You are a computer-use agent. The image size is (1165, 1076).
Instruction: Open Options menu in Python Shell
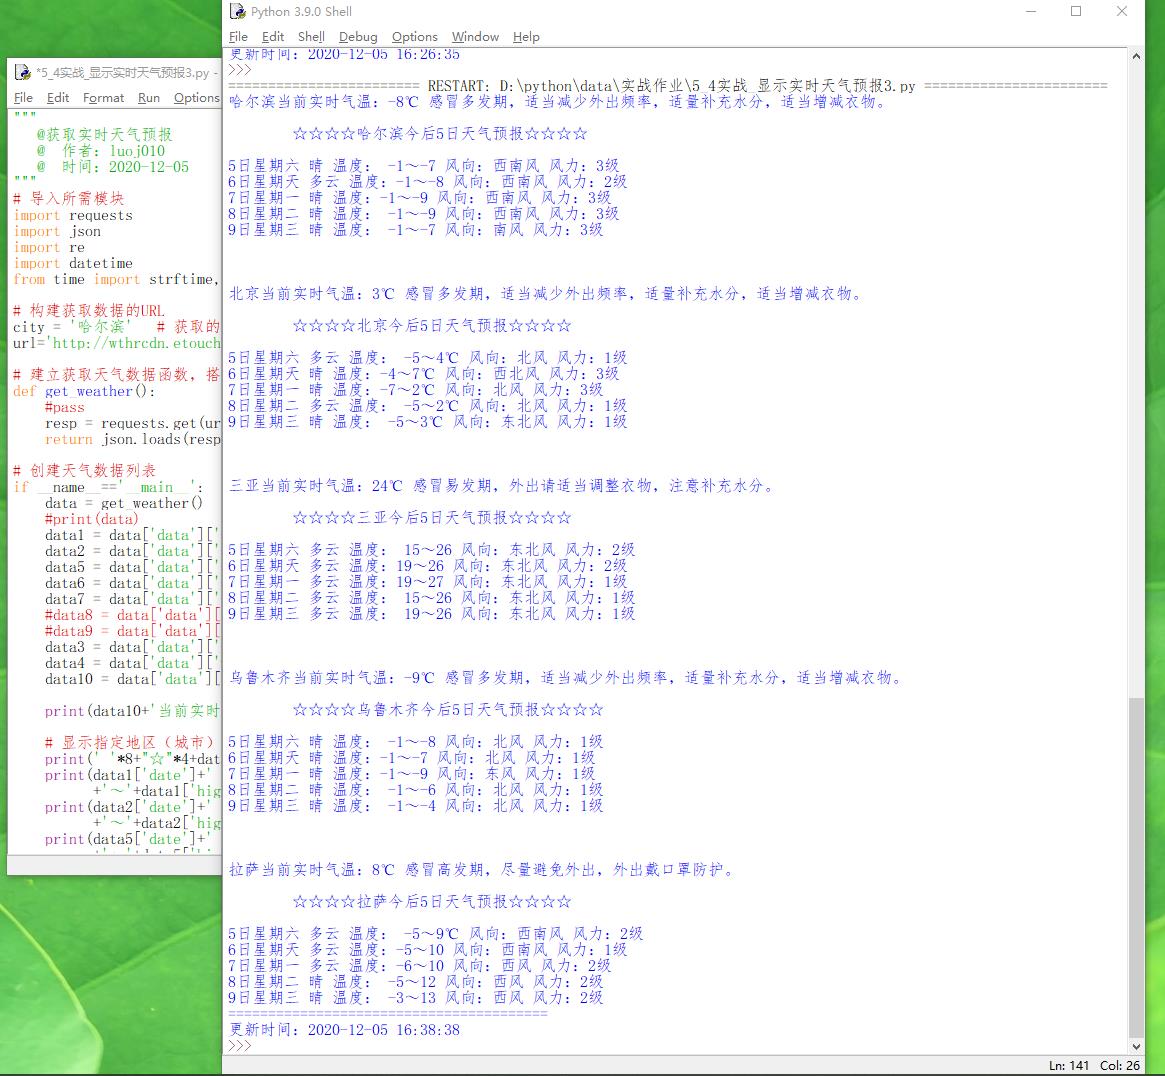(x=415, y=36)
